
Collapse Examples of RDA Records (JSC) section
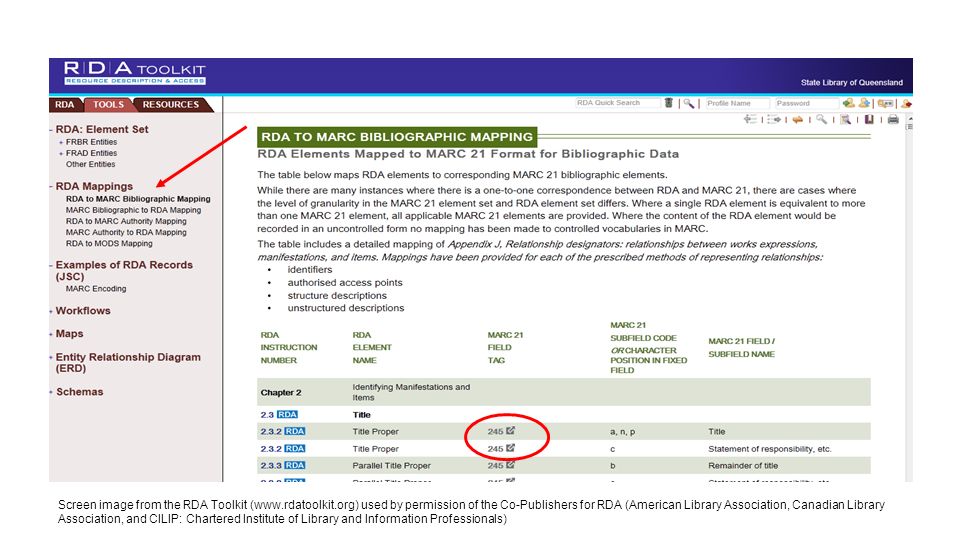click(51, 265)
